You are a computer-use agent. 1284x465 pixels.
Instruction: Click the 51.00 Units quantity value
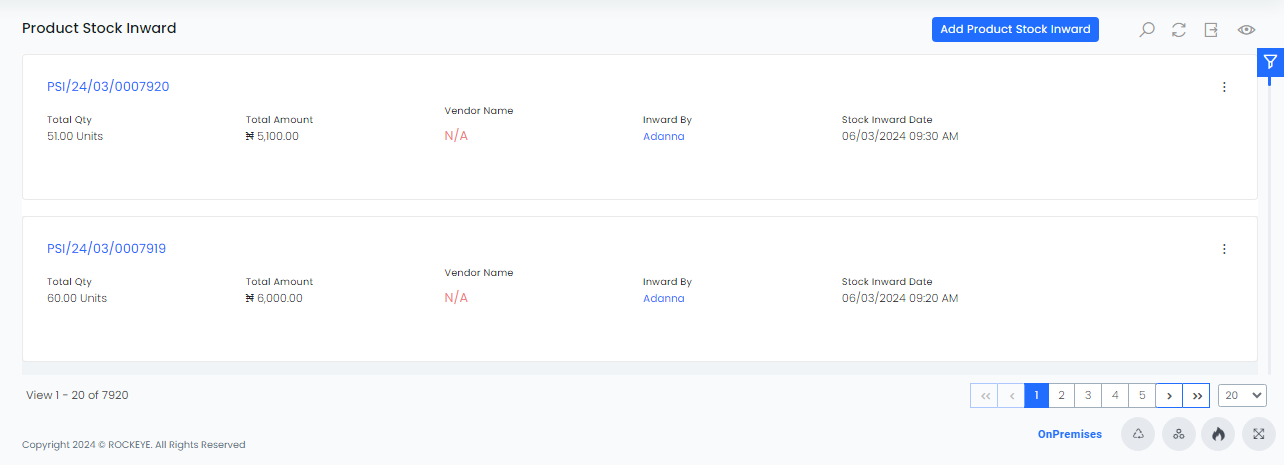coord(75,136)
